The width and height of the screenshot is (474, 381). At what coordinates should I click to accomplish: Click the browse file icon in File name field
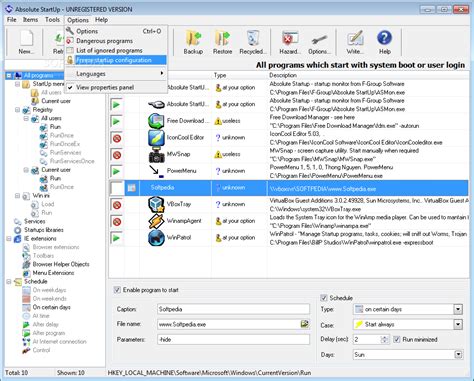pos(304,324)
